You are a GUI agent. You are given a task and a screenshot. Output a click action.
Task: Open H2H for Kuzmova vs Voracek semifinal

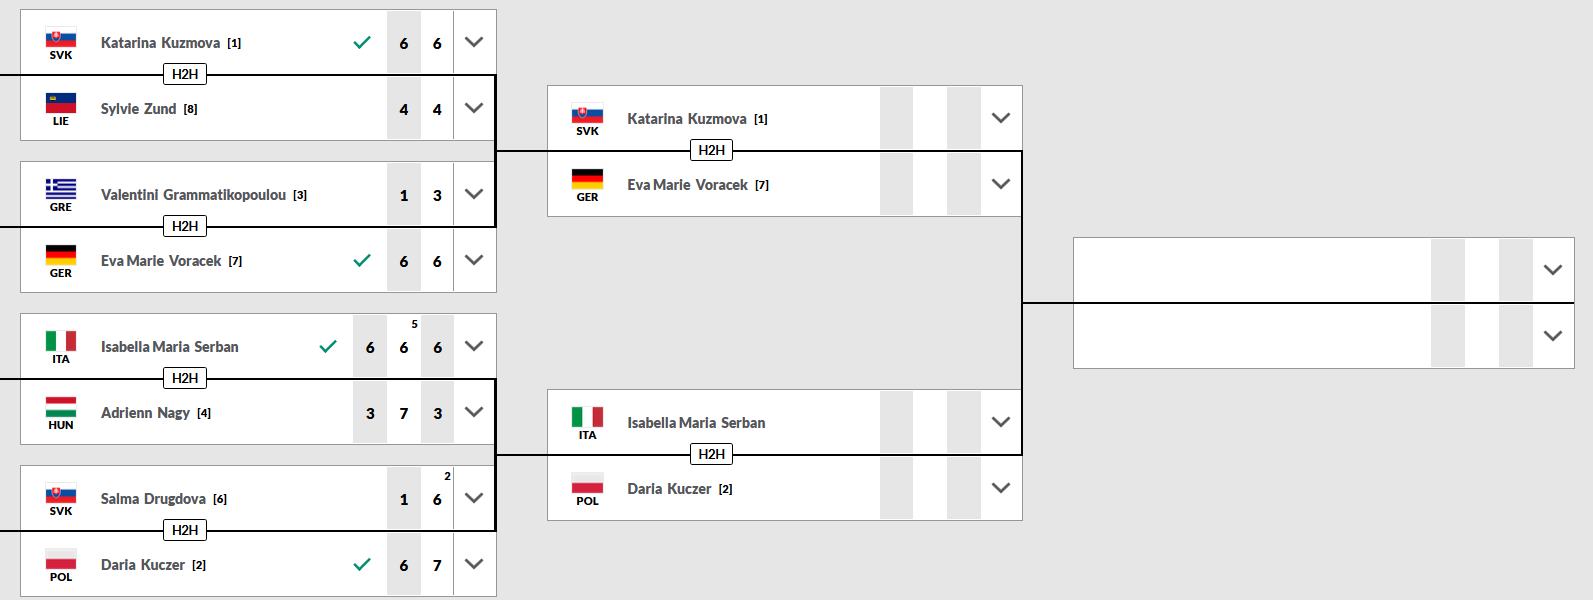click(711, 150)
